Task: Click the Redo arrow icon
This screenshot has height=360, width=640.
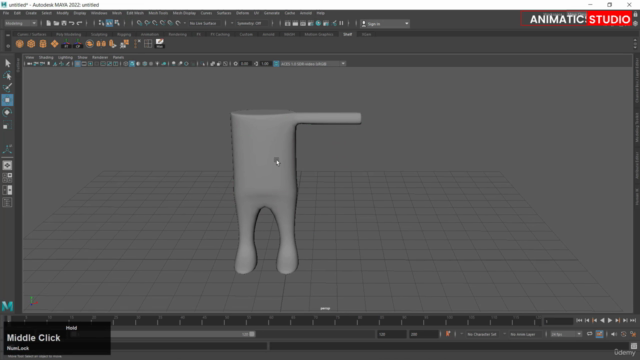Action: [x=80, y=23]
